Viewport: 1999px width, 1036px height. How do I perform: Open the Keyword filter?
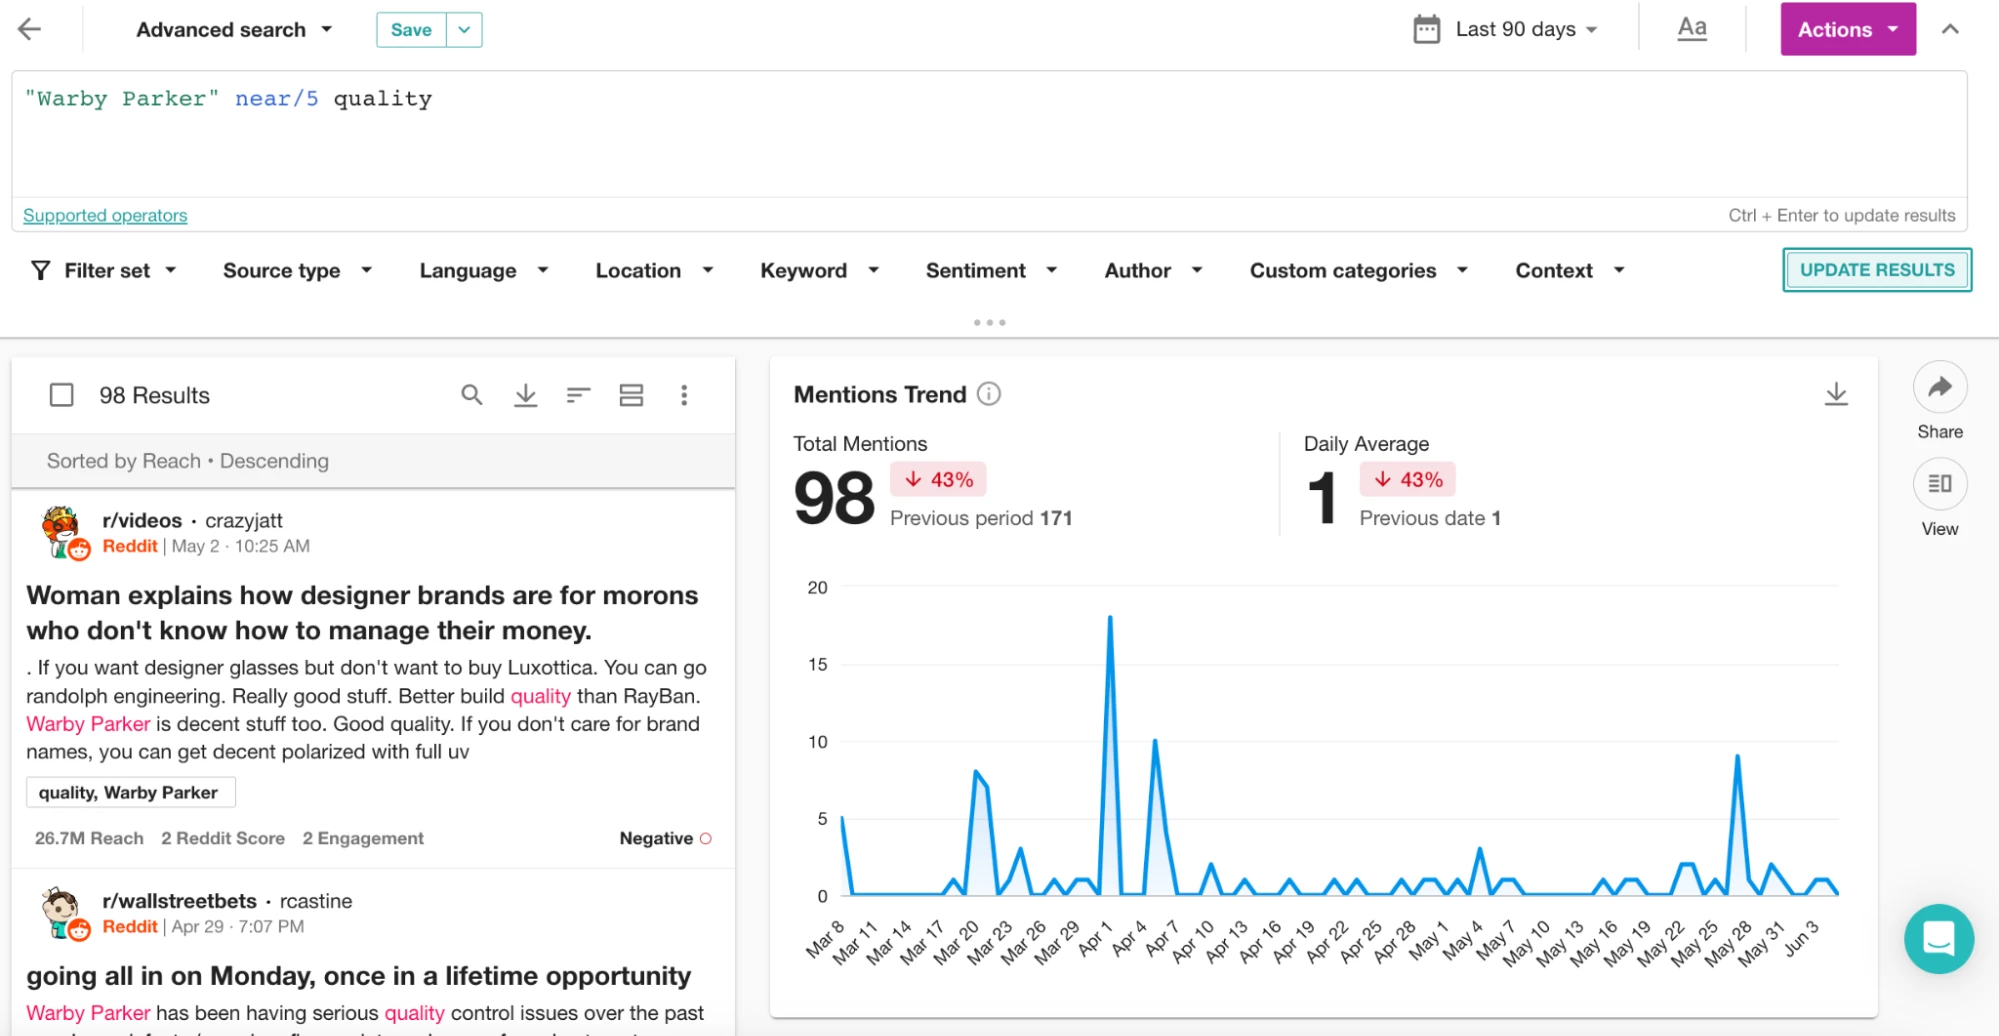[819, 270]
